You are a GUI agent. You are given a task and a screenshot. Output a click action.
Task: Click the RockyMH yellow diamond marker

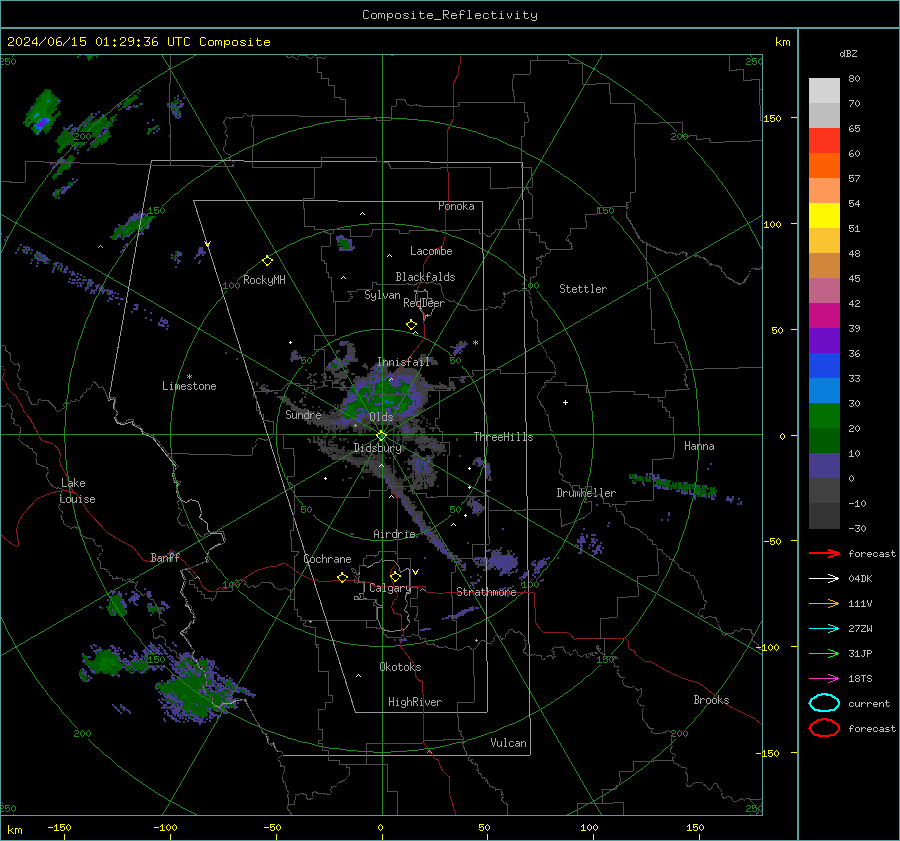[x=267, y=261]
